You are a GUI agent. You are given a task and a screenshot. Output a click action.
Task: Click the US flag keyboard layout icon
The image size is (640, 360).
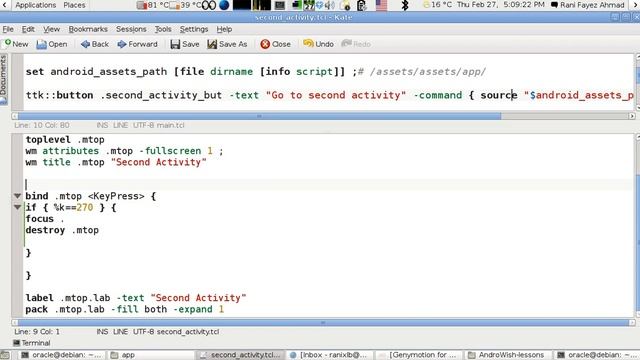click(x=381, y=5)
